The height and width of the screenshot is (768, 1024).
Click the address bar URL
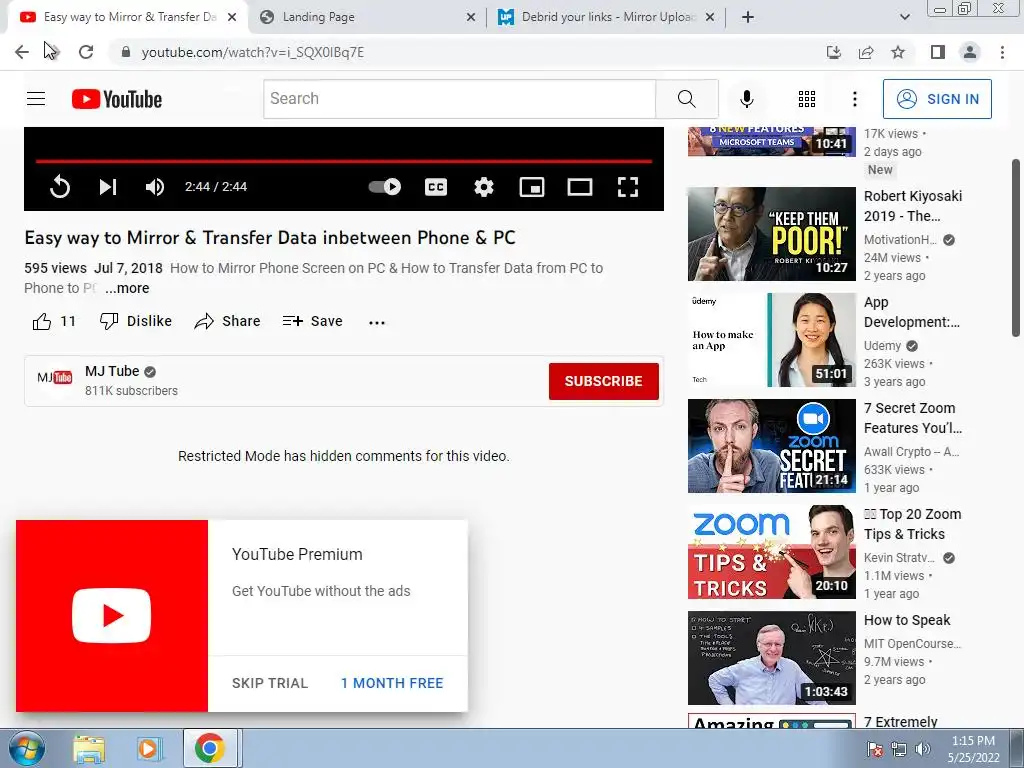tap(253, 52)
